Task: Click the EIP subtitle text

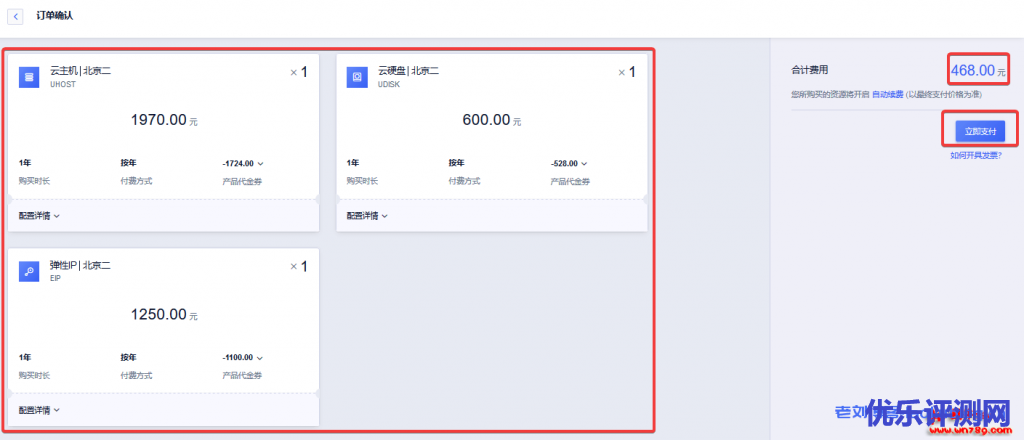Action: (x=55, y=279)
